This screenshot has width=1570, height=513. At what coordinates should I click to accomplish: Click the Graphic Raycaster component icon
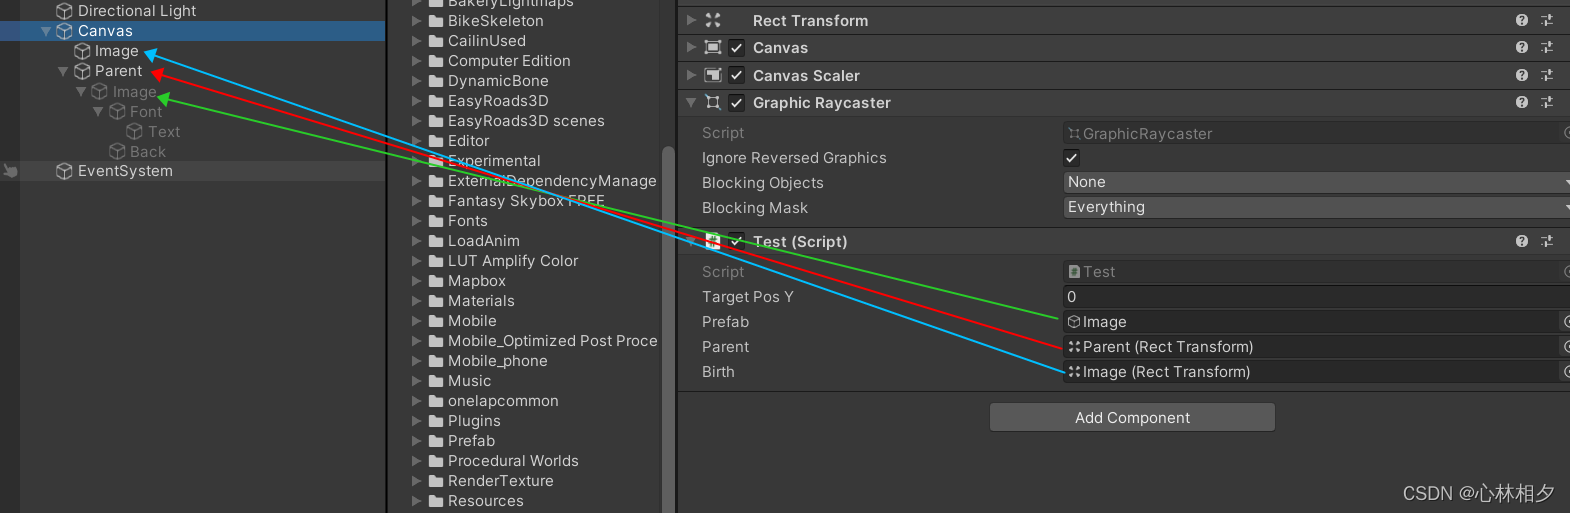tap(713, 102)
